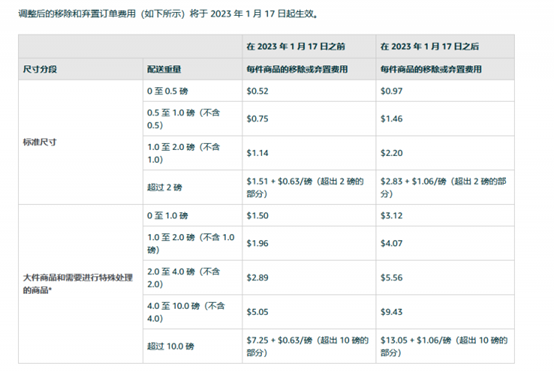This screenshot has width=554, height=372.
Task: Click the $1.96 fee value
Action: pyautogui.click(x=257, y=243)
